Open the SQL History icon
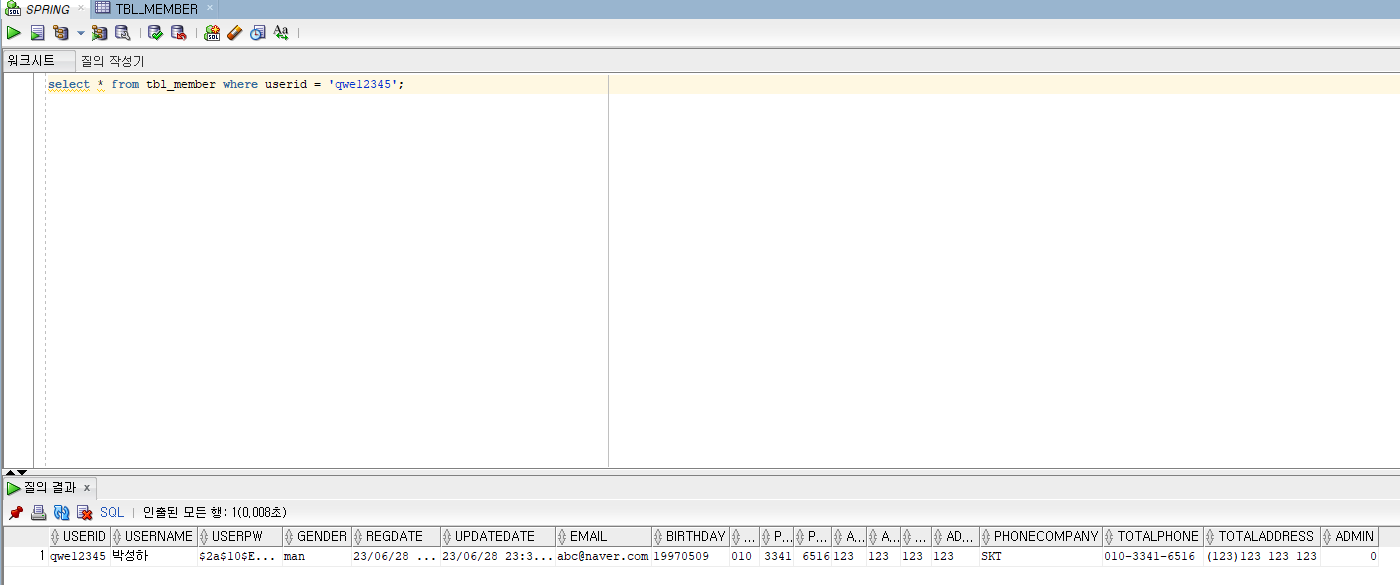Screen dimensions: 1400x585 [x=258, y=33]
